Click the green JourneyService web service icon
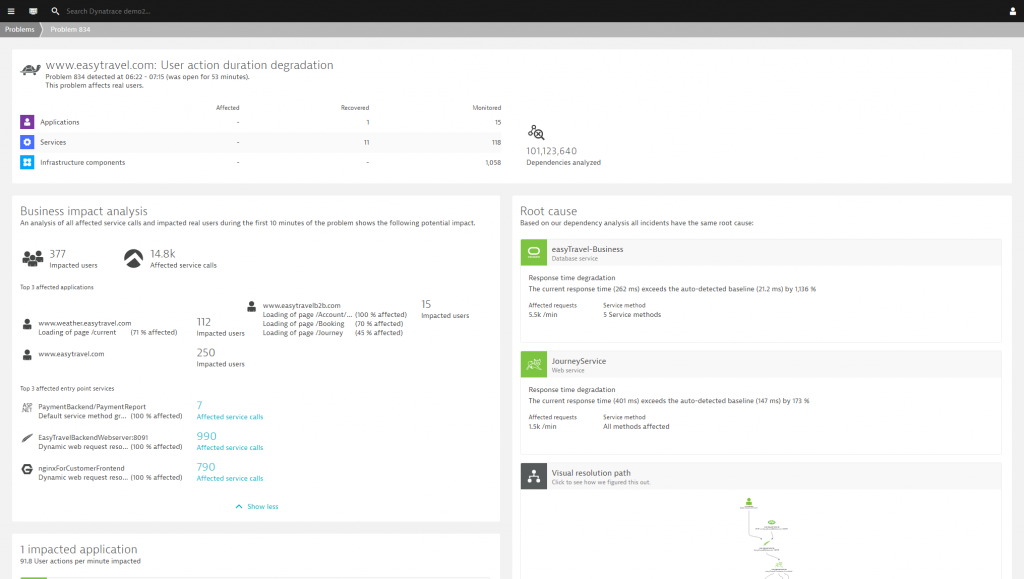 click(534, 364)
